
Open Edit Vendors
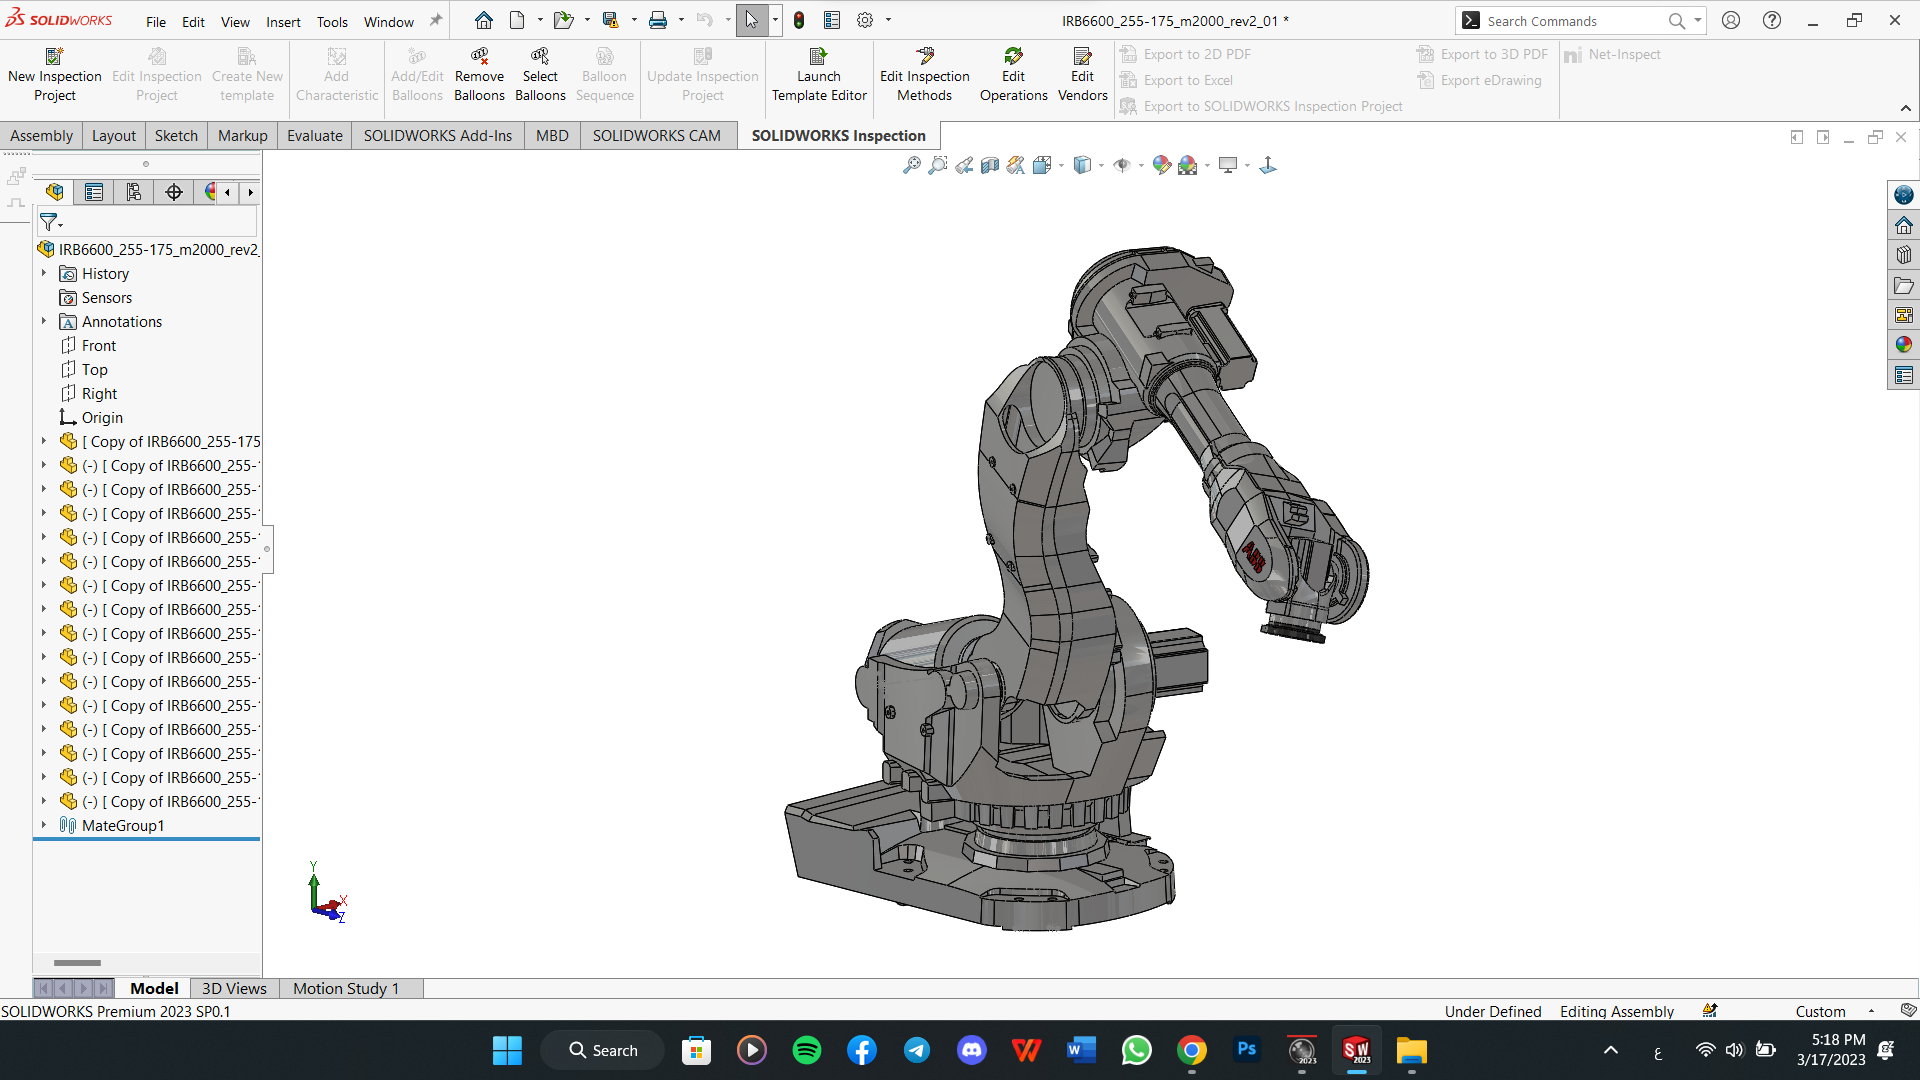tap(1082, 75)
